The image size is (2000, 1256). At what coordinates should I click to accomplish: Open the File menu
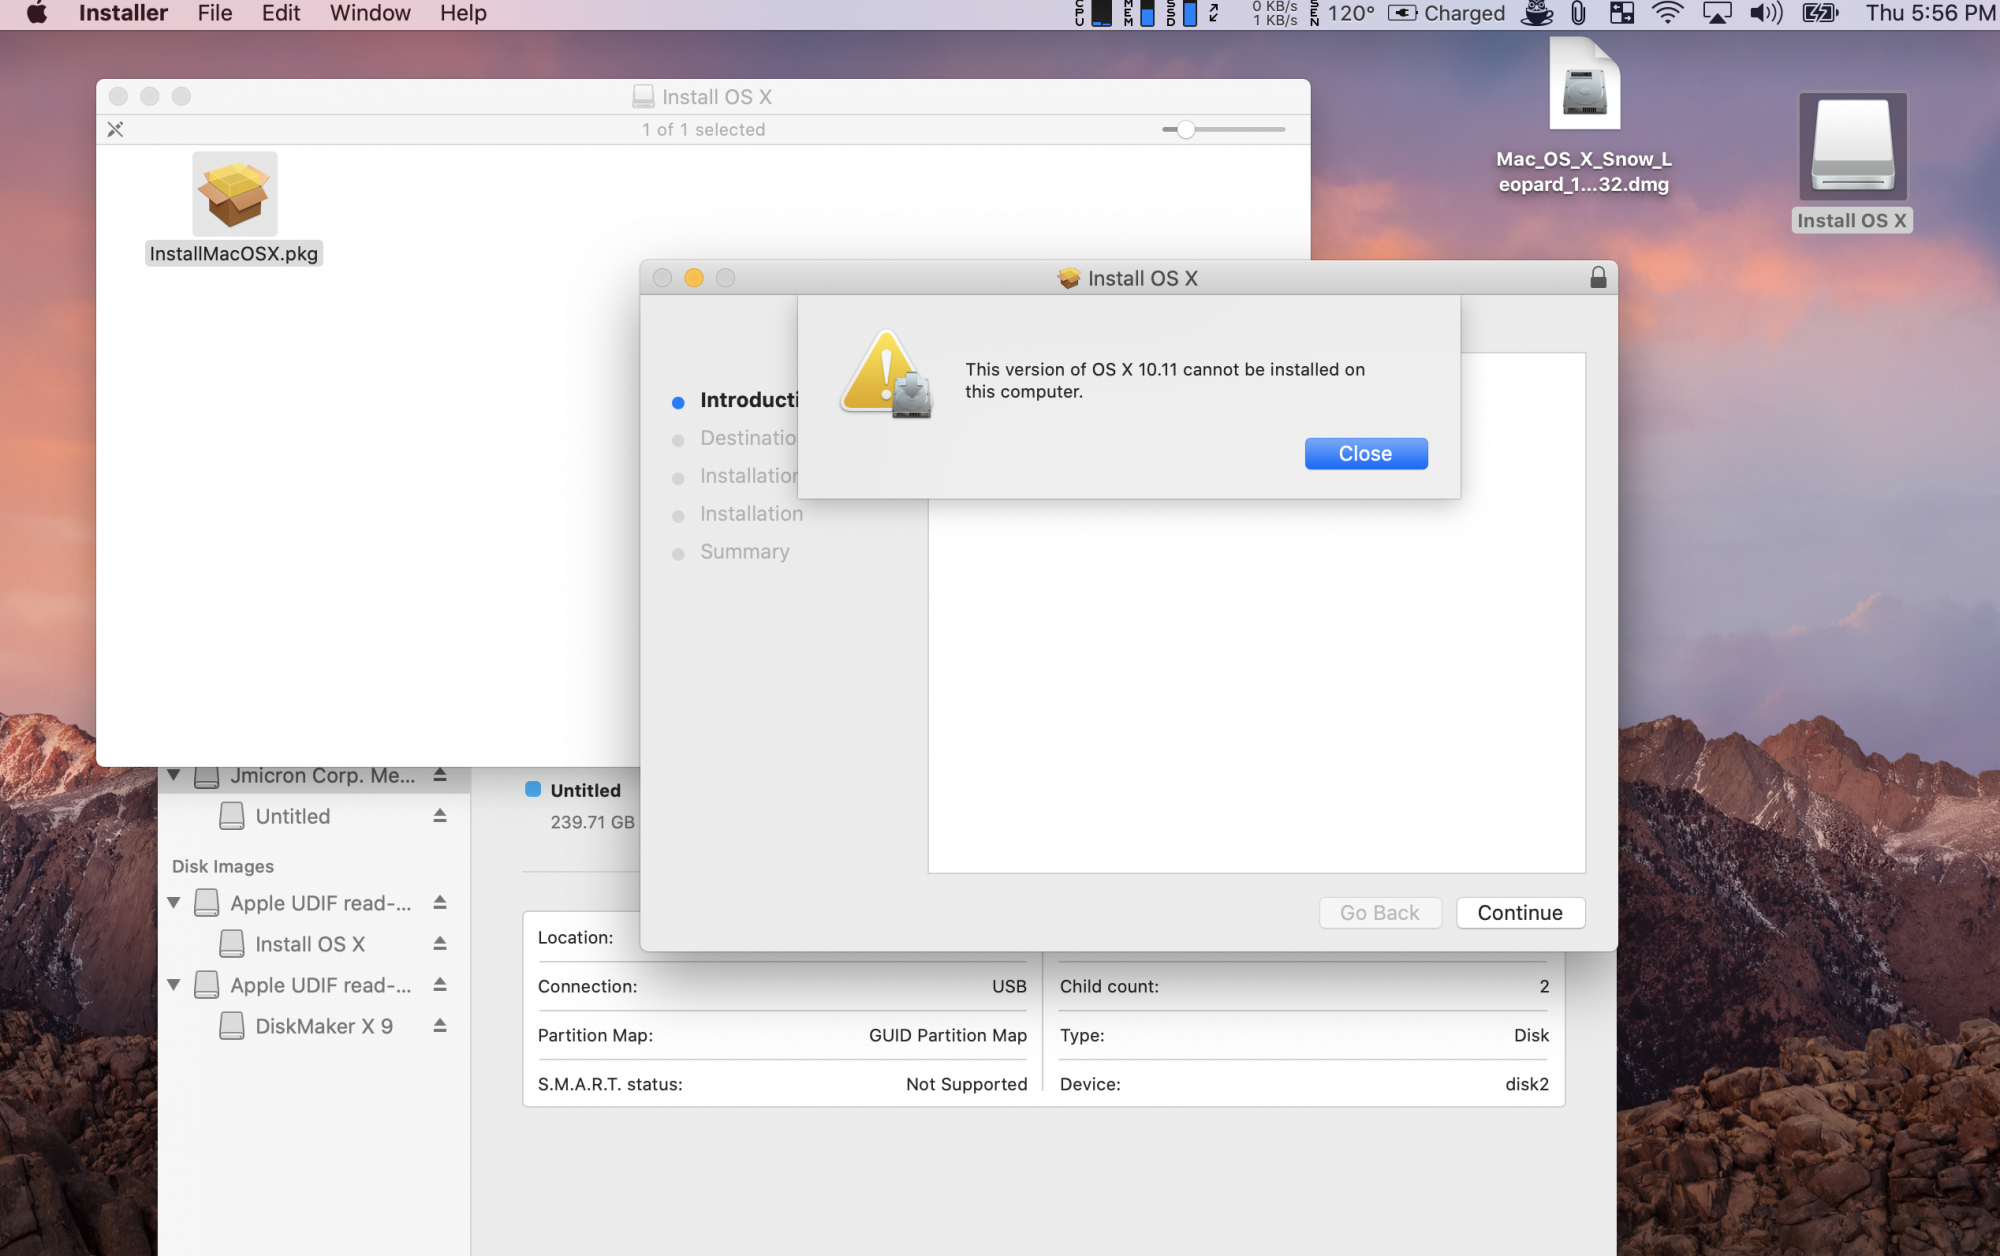click(215, 13)
